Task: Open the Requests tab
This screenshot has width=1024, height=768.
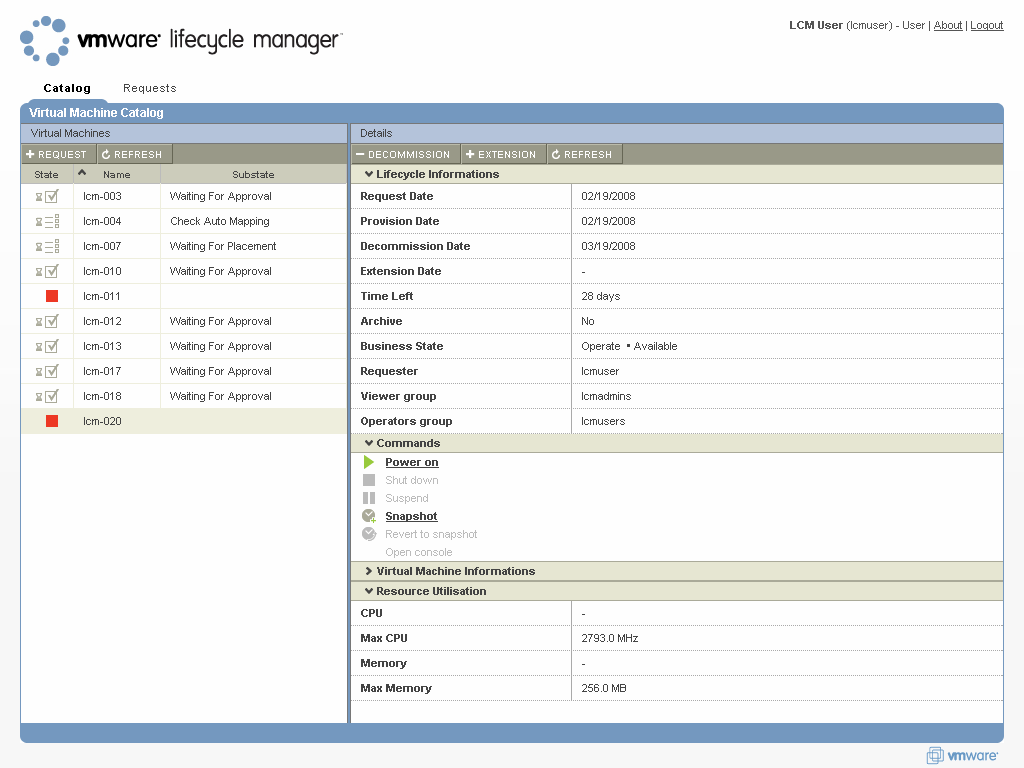Action: [150, 88]
